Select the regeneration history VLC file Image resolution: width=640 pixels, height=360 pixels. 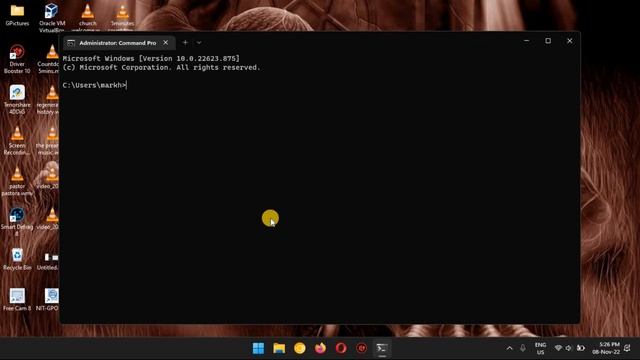click(x=49, y=100)
